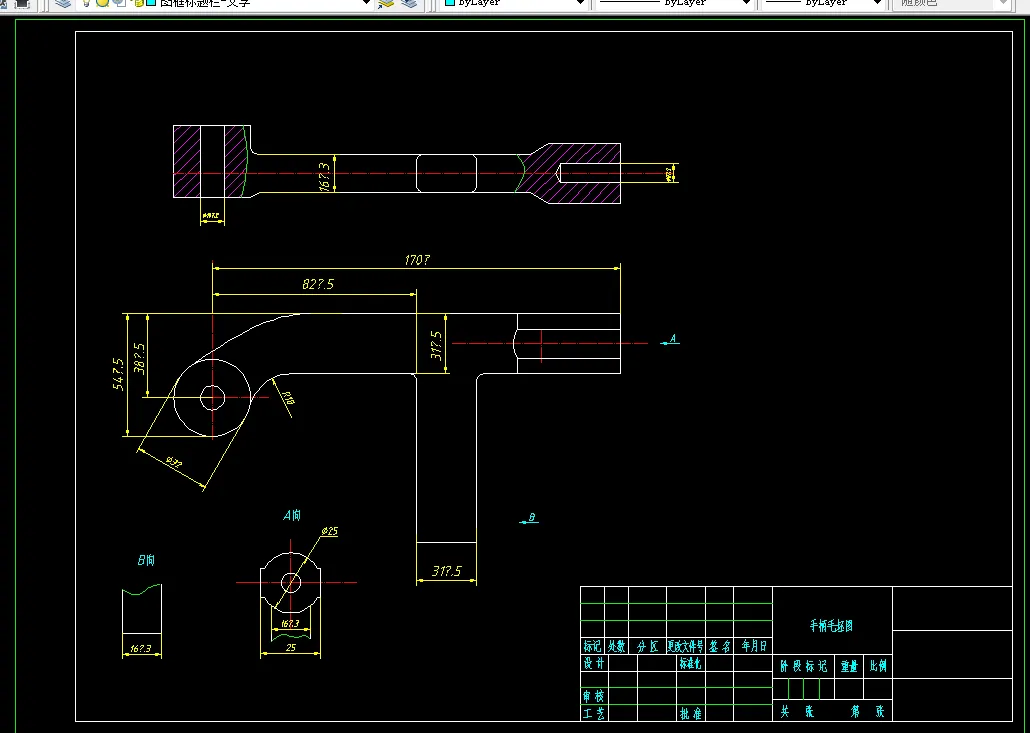The image size is (1030, 733).
Task: Click cyan swatch in color control box
Action: point(450,3)
